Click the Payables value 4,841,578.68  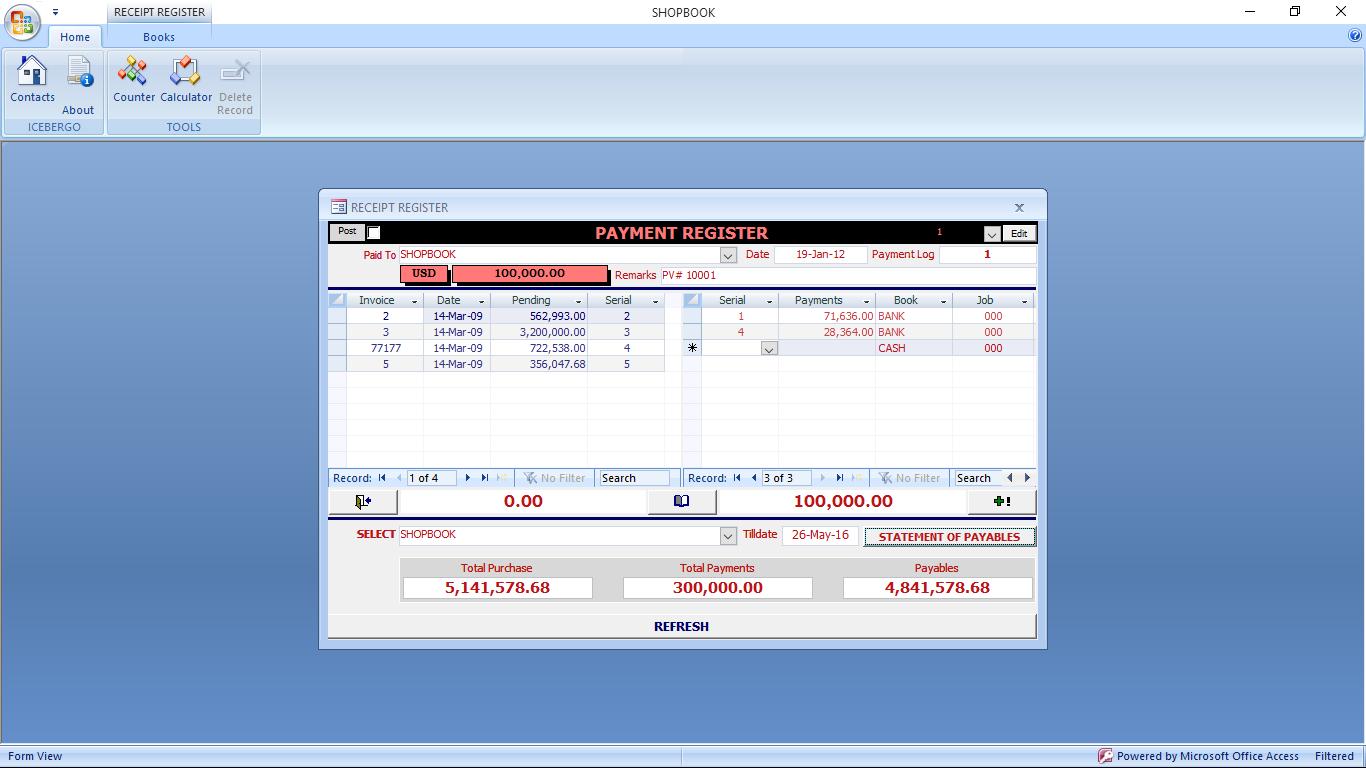tap(937, 588)
